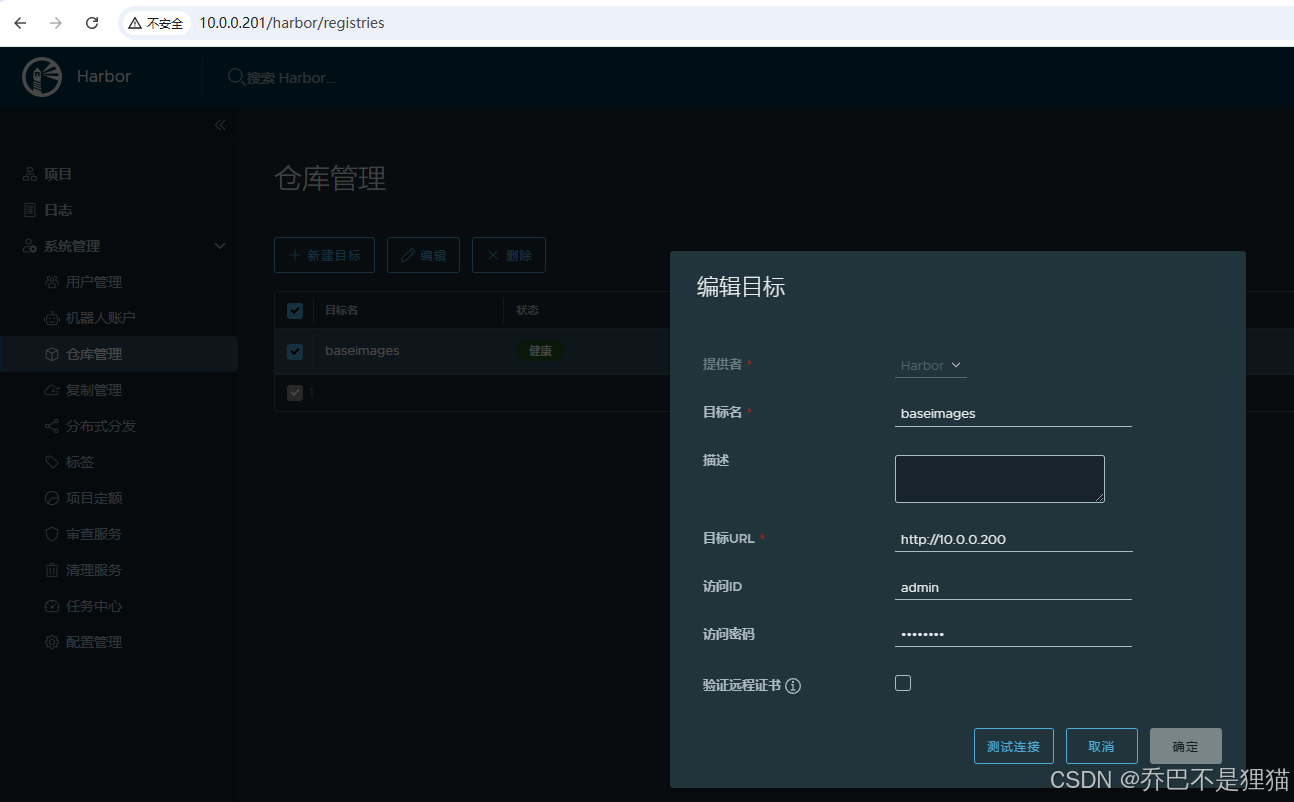Screen dimensions: 1294x802
Task: Click the 新建目标 button
Action: (x=324, y=255)
